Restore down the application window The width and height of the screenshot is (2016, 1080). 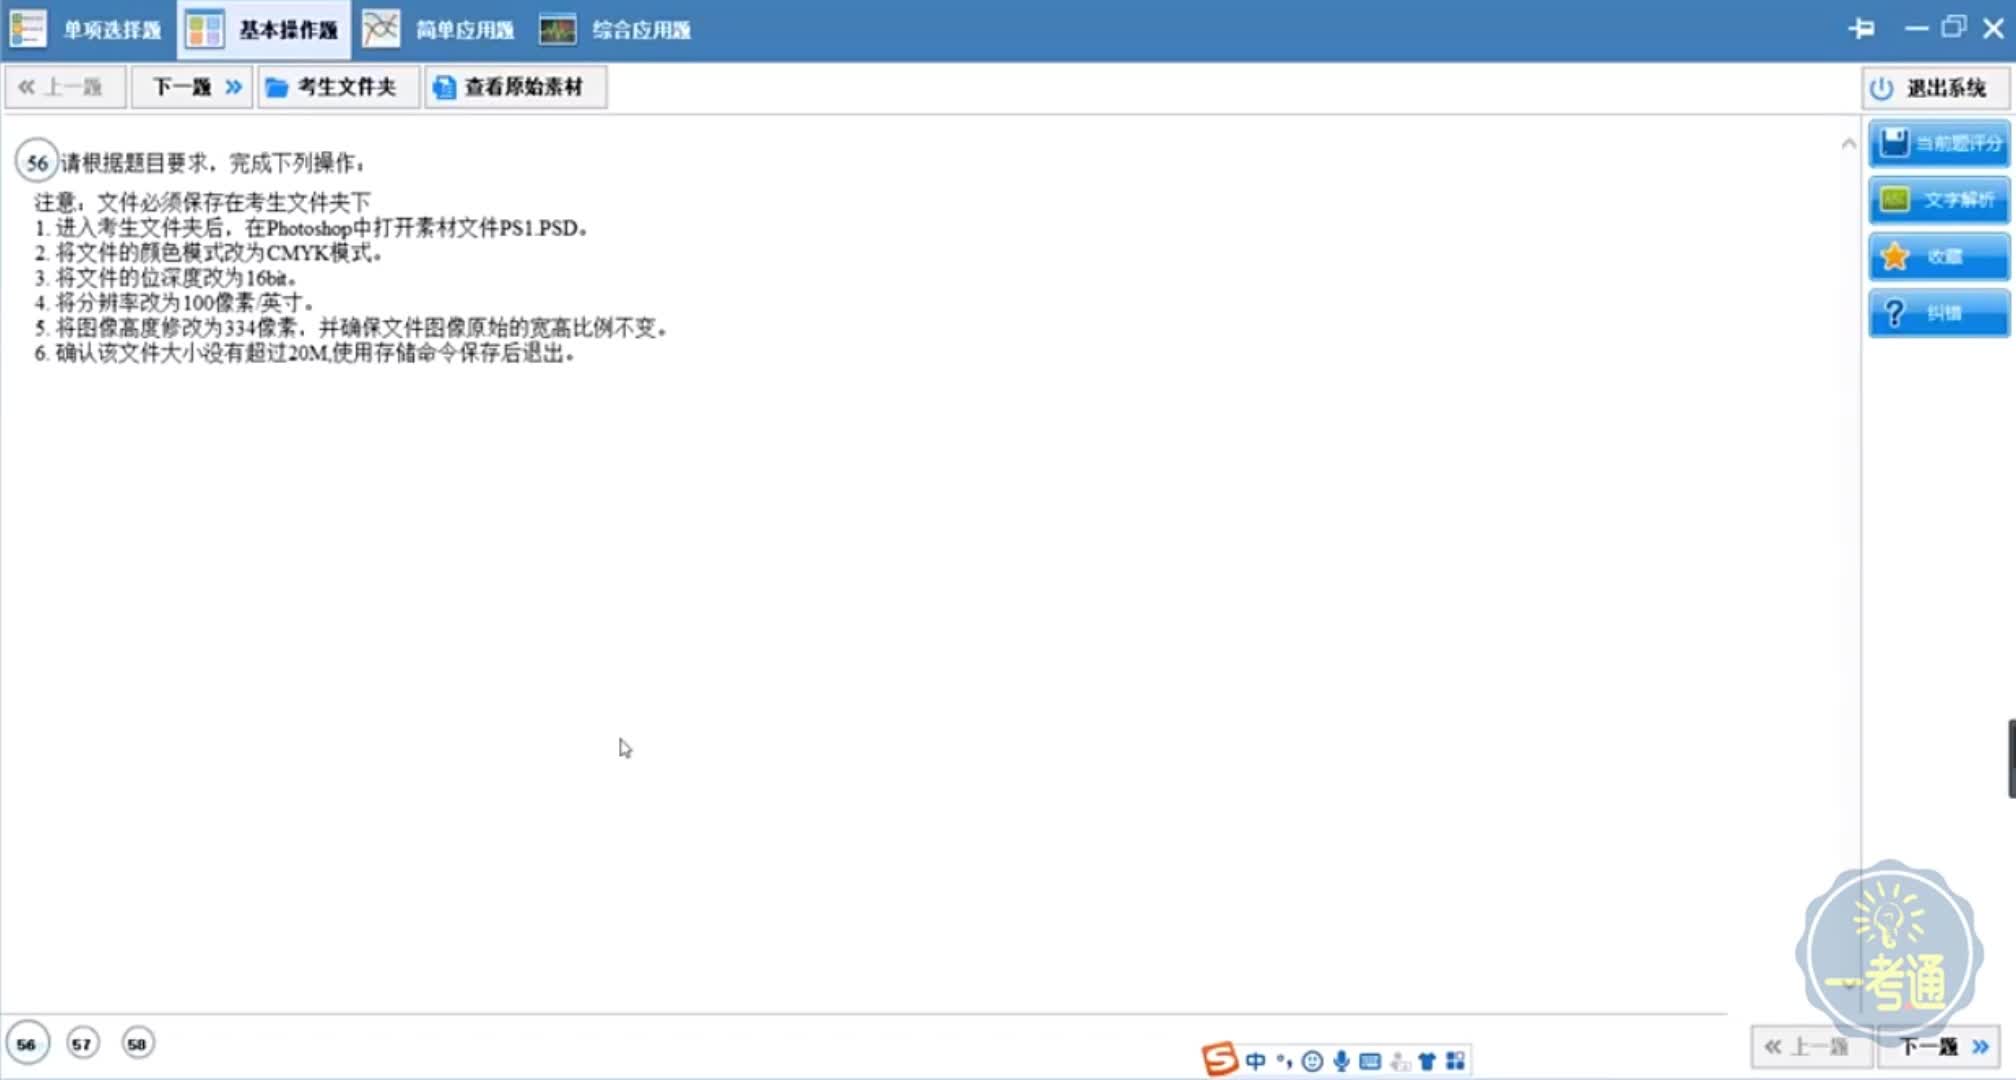point(1953,28)
